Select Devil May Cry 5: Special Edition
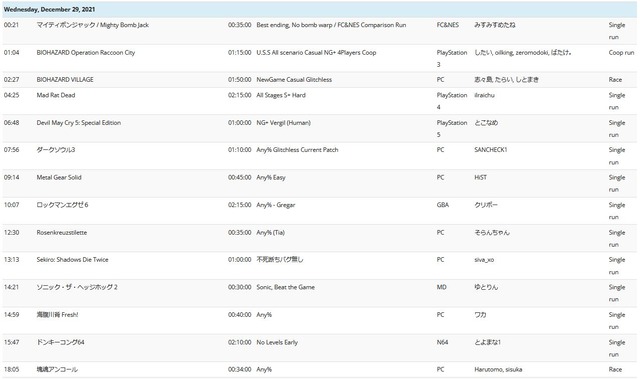This screenshot has height=379, width=640. (x=79, y=123)
